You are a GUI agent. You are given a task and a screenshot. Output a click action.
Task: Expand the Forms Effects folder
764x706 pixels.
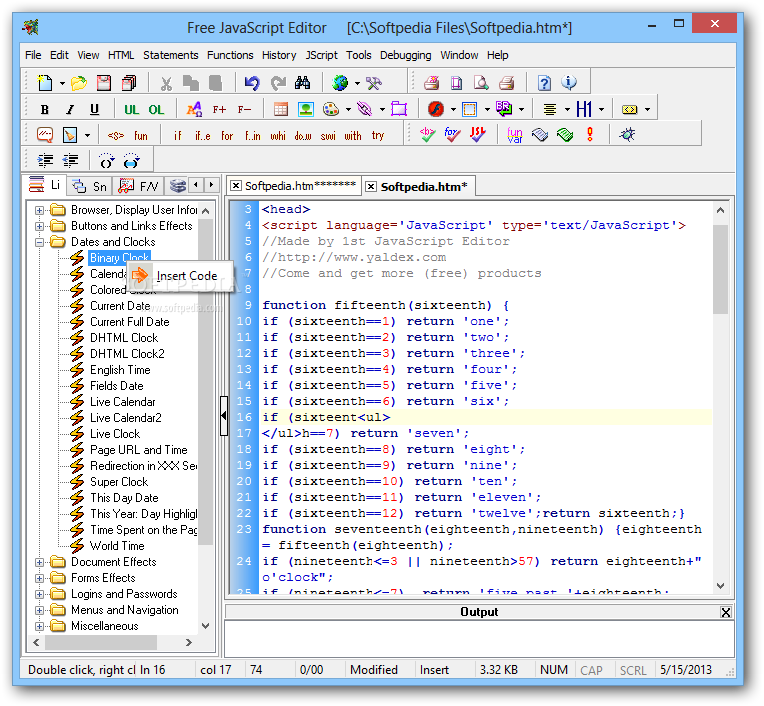click(39, 578)
